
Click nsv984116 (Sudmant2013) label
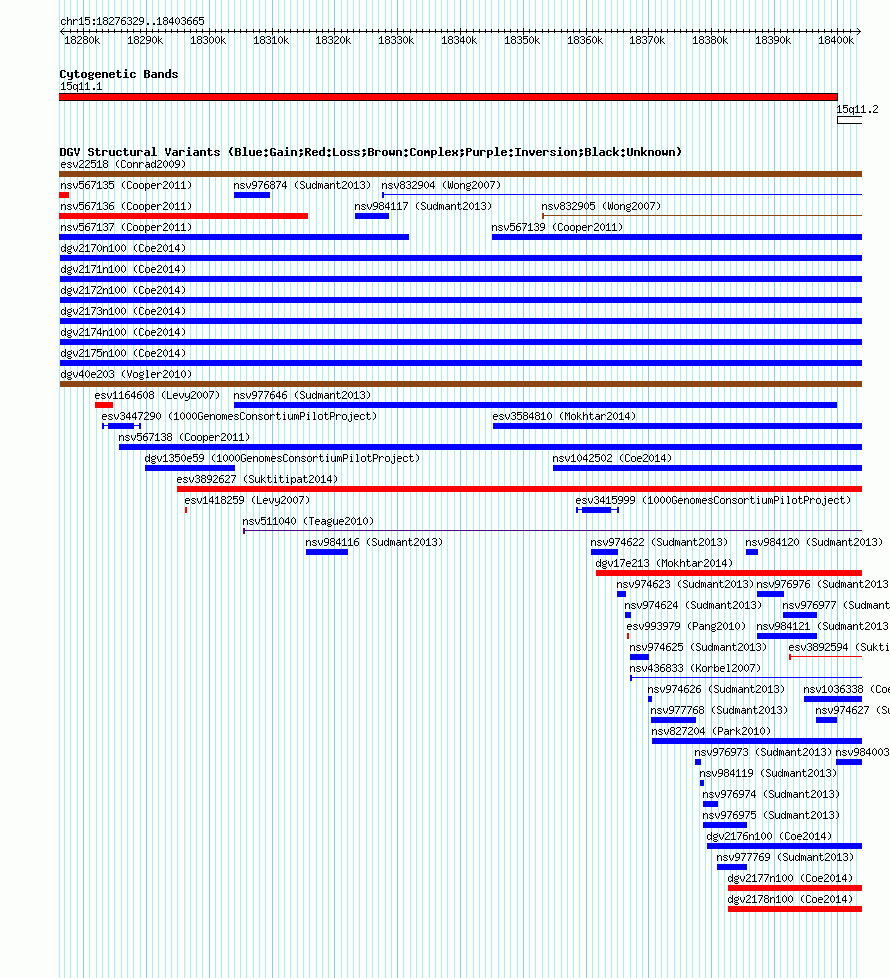coord(374,542)
